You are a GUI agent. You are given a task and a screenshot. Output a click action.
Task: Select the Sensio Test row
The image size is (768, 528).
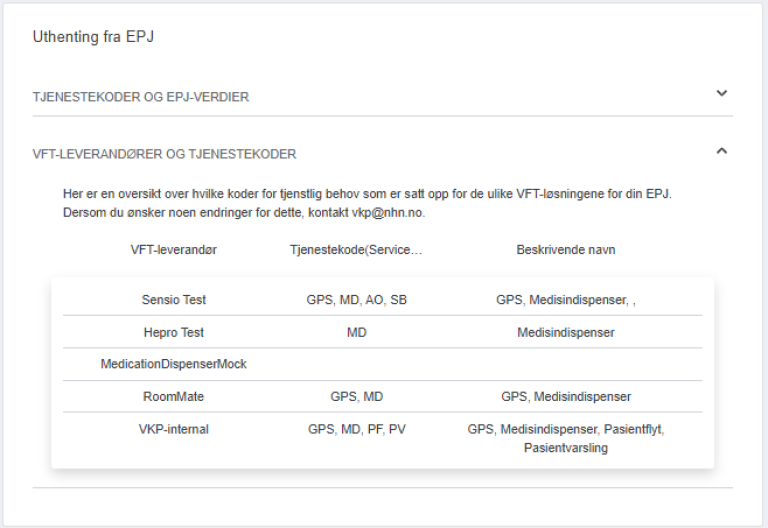click(174, 300)
